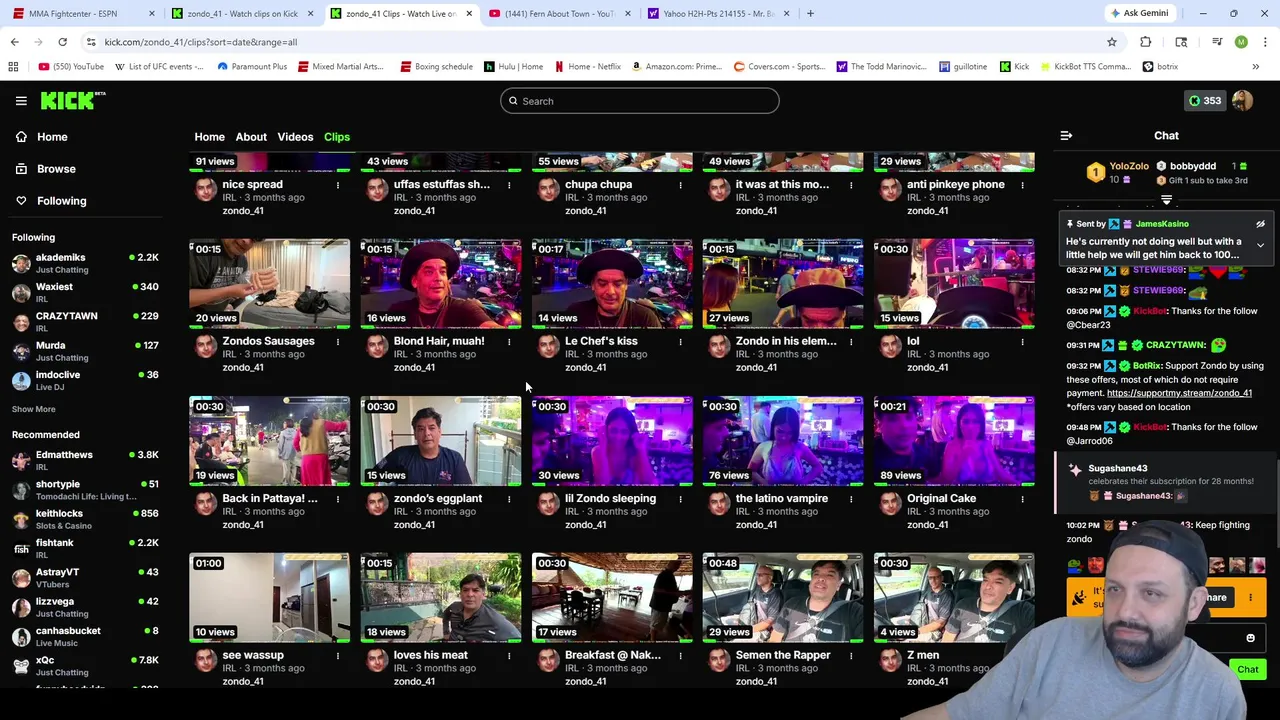Open the Hulu Home bookmark

tap(513, 67)
